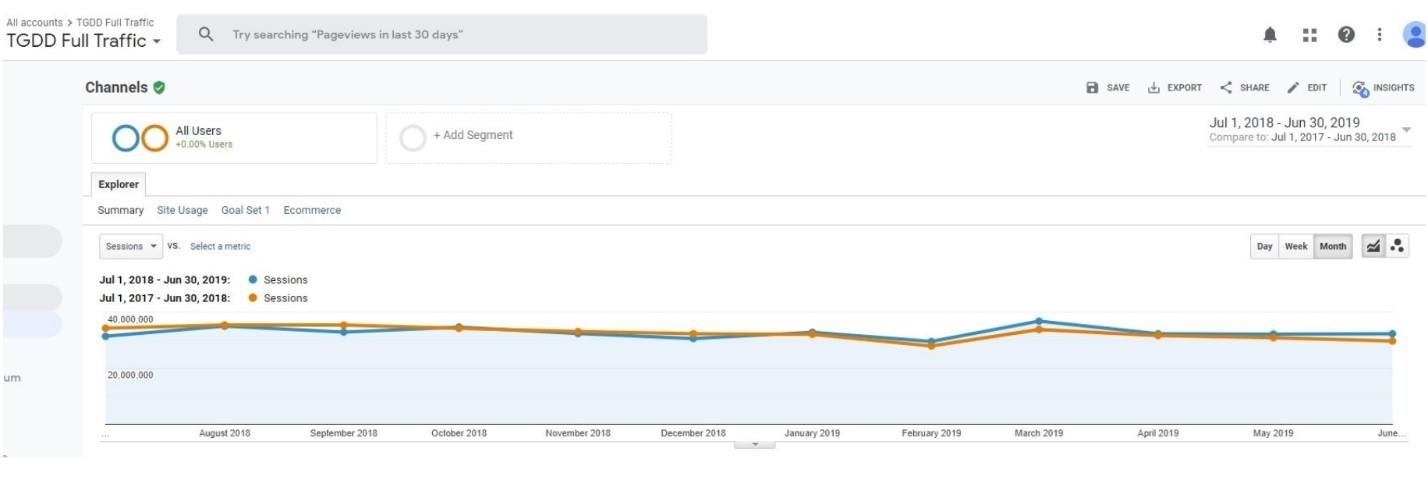Open the Sessions metric dropdown
The height and width of the screenshot is (477, 1428).
[132, 246]
